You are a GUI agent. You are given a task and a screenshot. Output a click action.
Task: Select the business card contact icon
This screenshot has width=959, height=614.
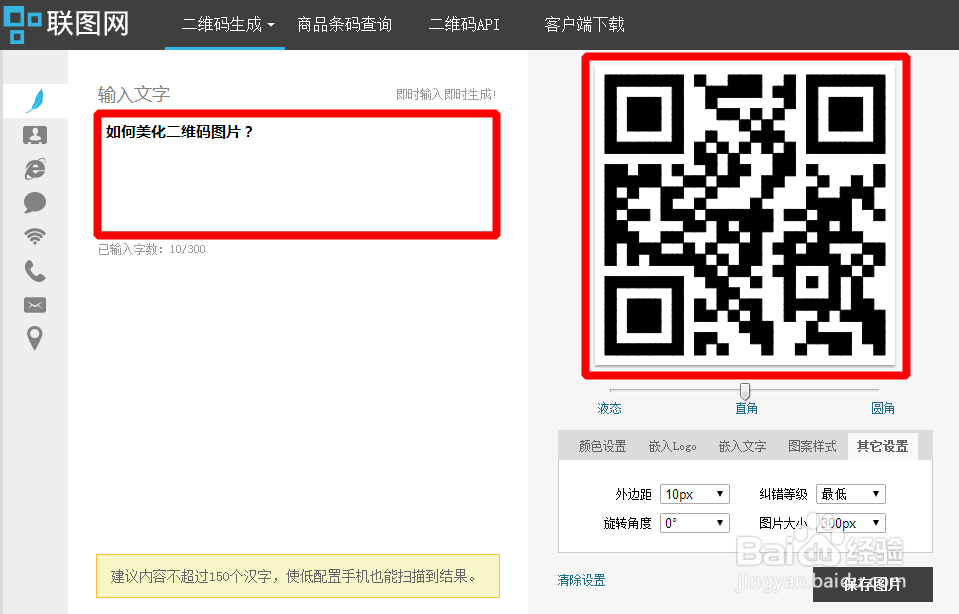click(35, 135)
